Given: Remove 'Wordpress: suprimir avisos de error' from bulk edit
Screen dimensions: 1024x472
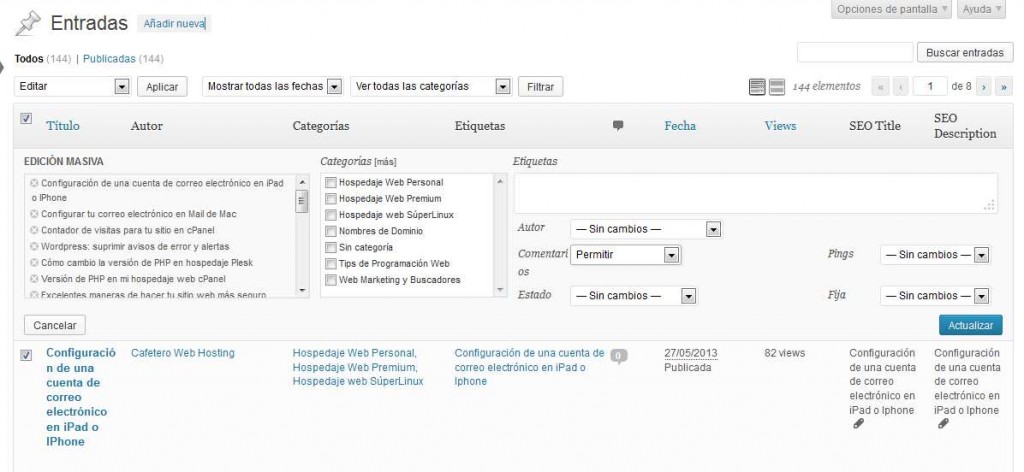Looking at the screenshot, I should point(35,247).
